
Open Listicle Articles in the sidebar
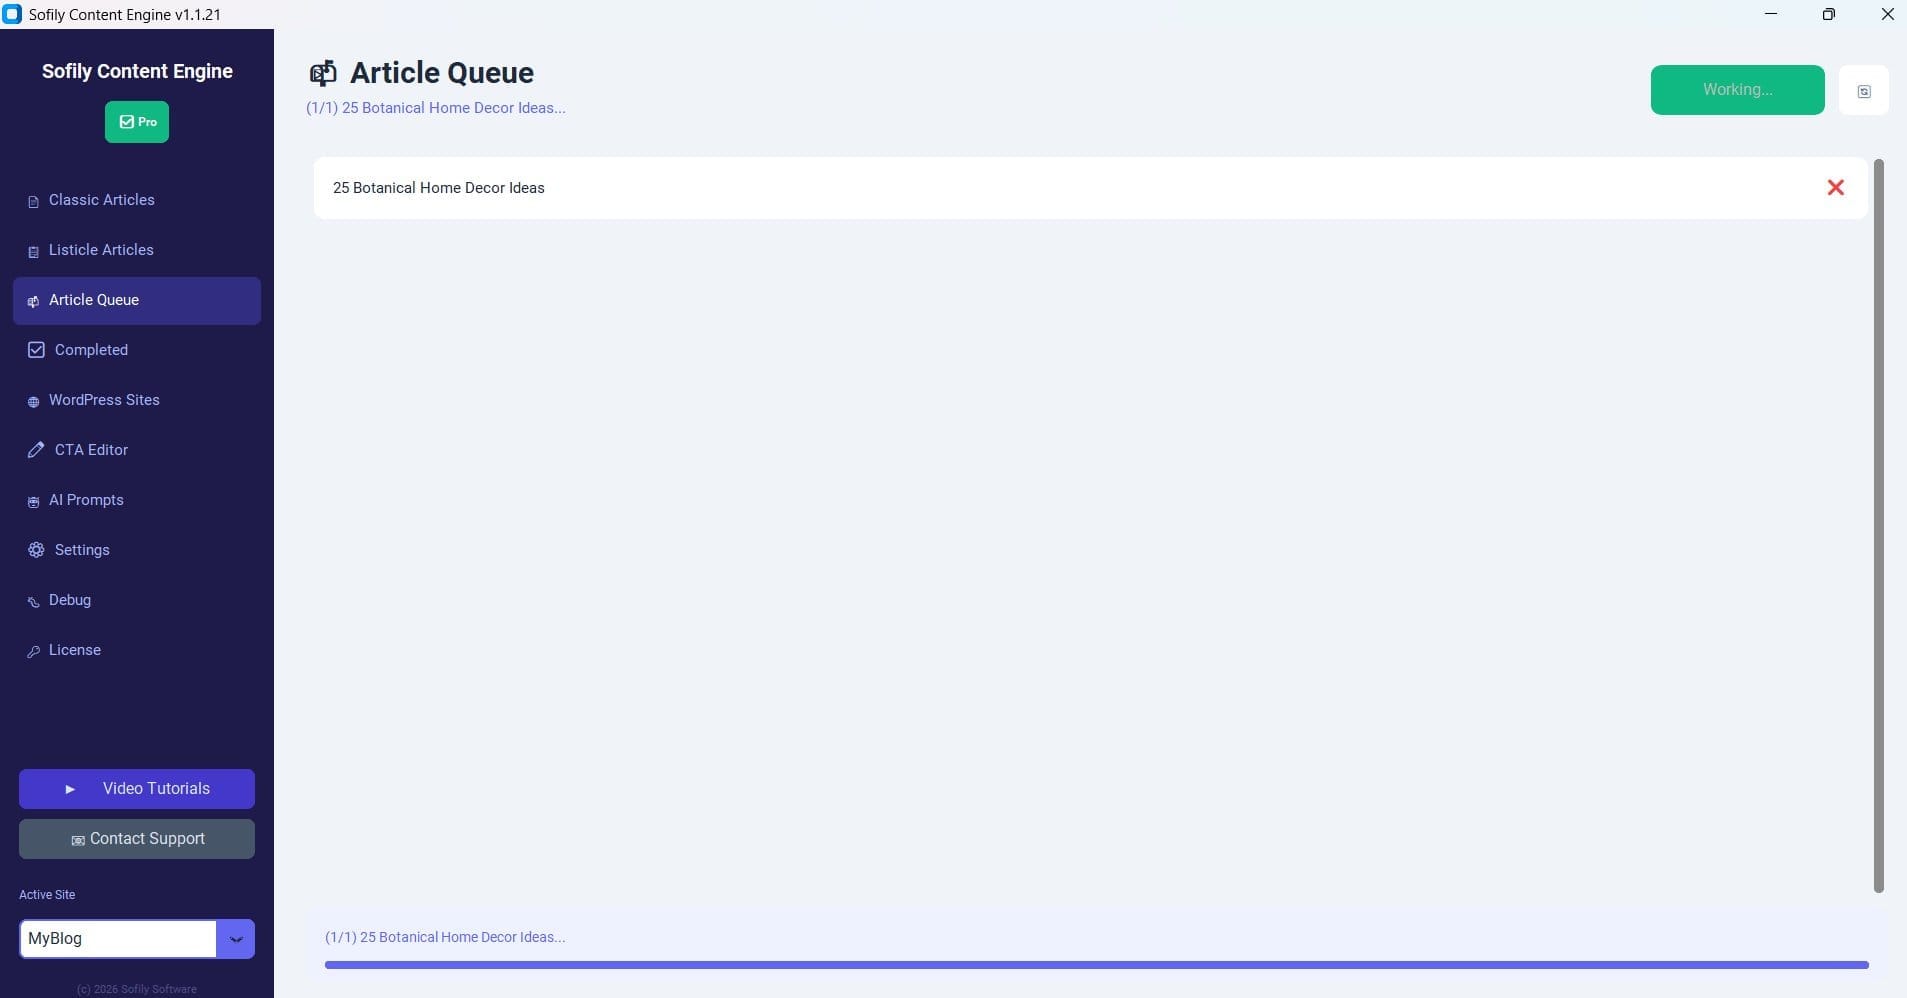[137, 250]
